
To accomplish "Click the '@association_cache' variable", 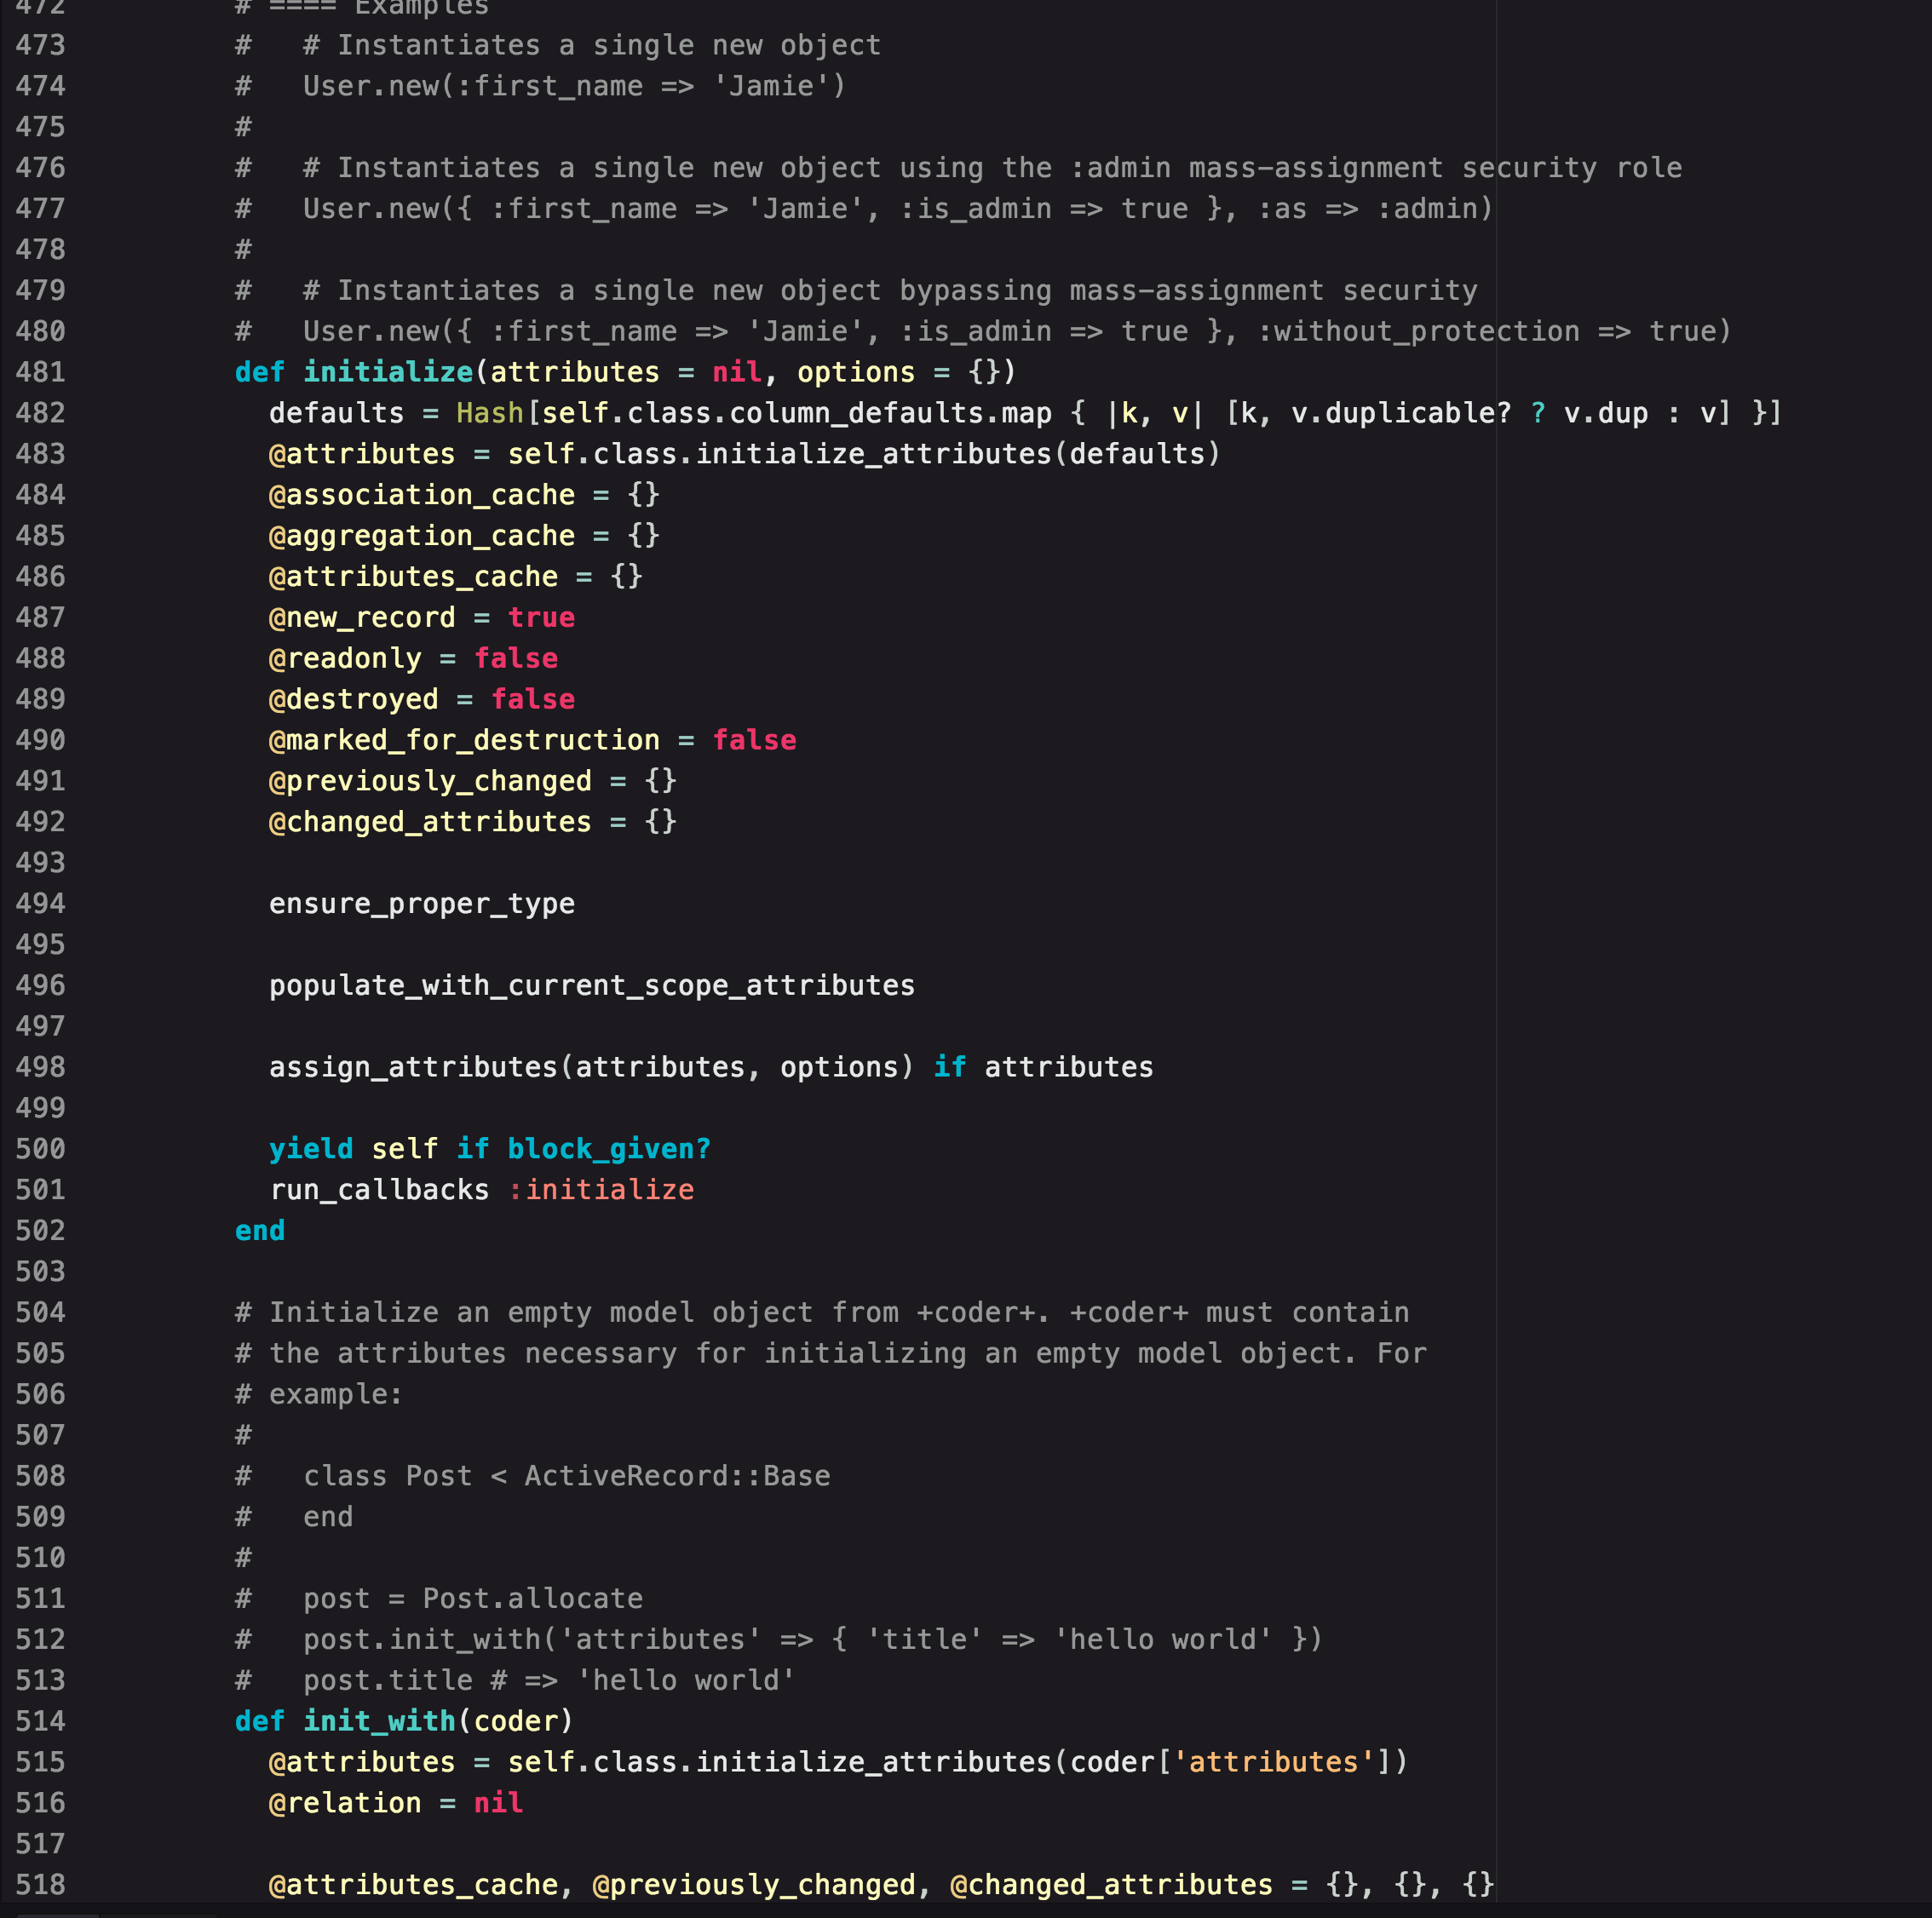I will coord(421,495).
